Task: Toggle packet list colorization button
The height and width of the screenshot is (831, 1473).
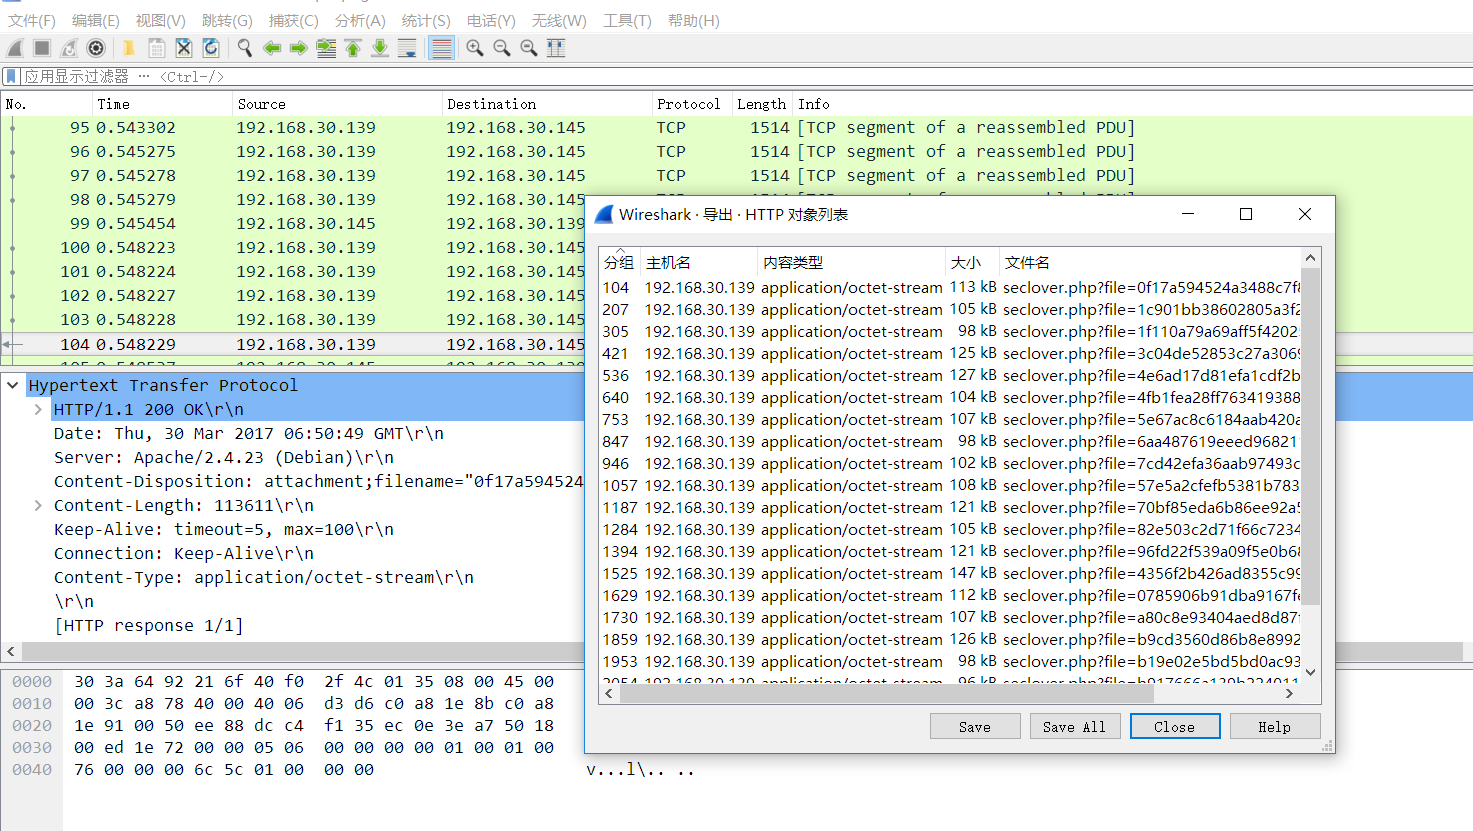Action: pos(441,48)
